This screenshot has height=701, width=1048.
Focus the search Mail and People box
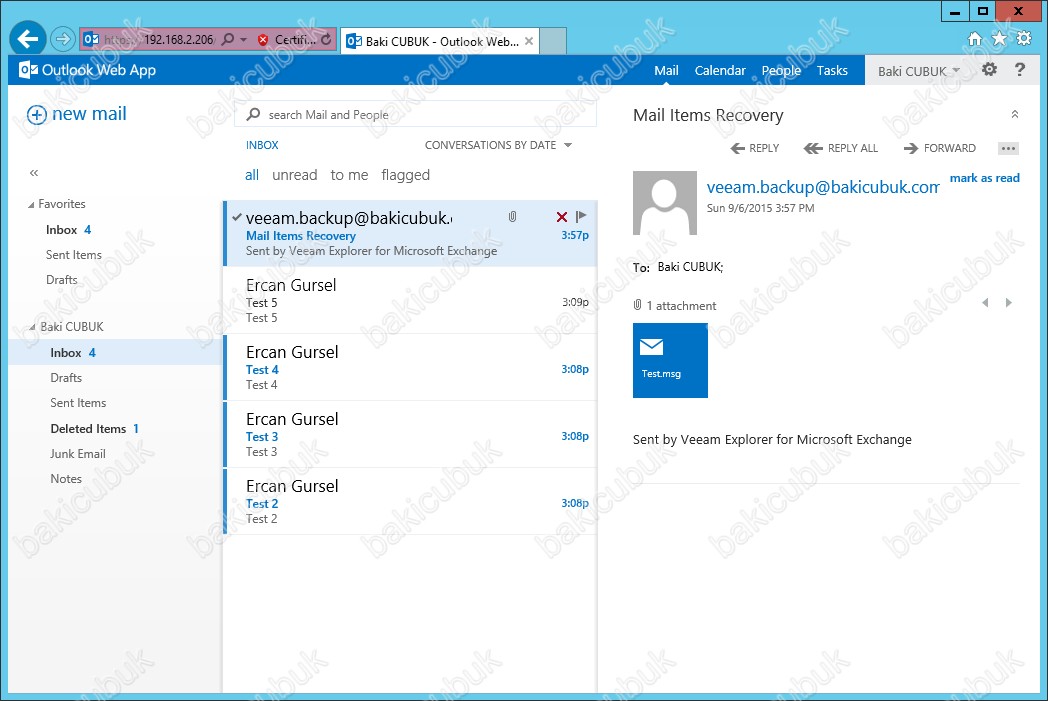pos(415,115)
